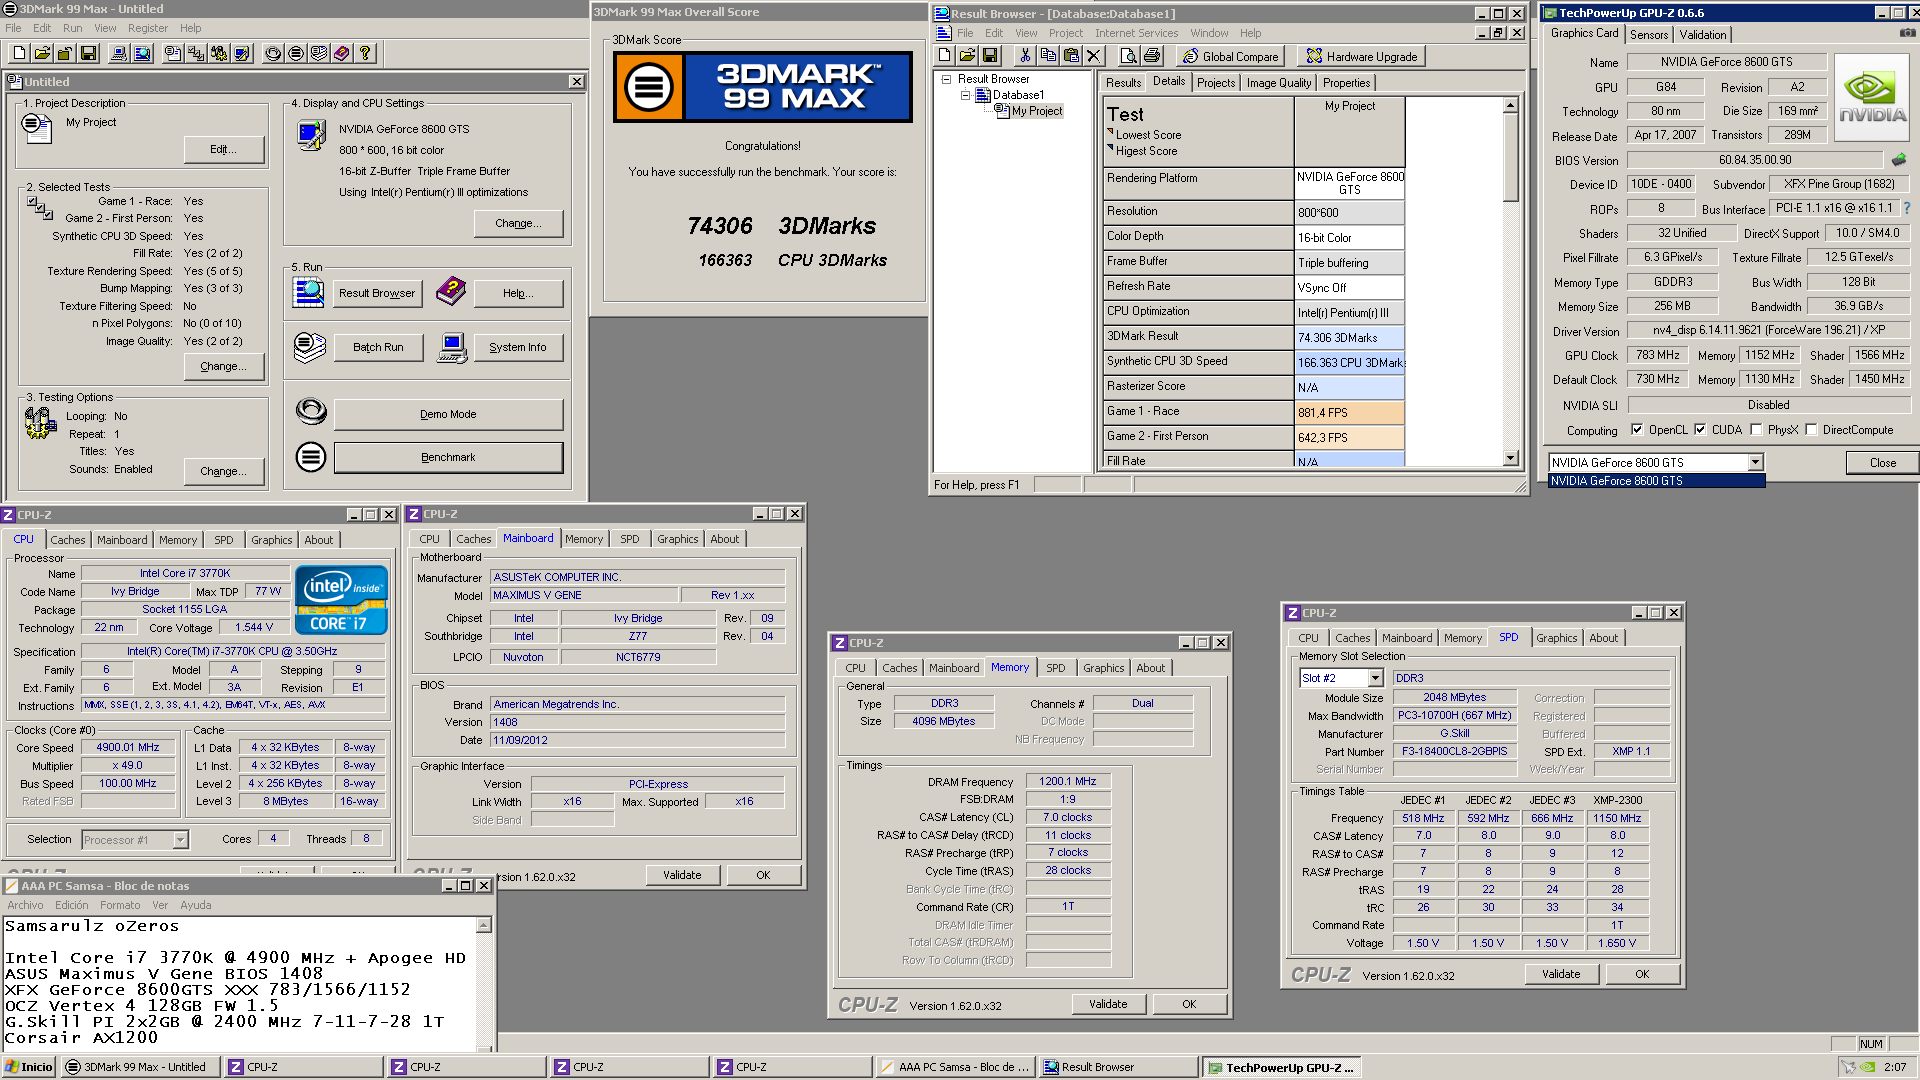This screenshot has height=1080, width=1920.
Task: Open GPU-Z graphics card selection dropdown
Action: coord(1755,462)
